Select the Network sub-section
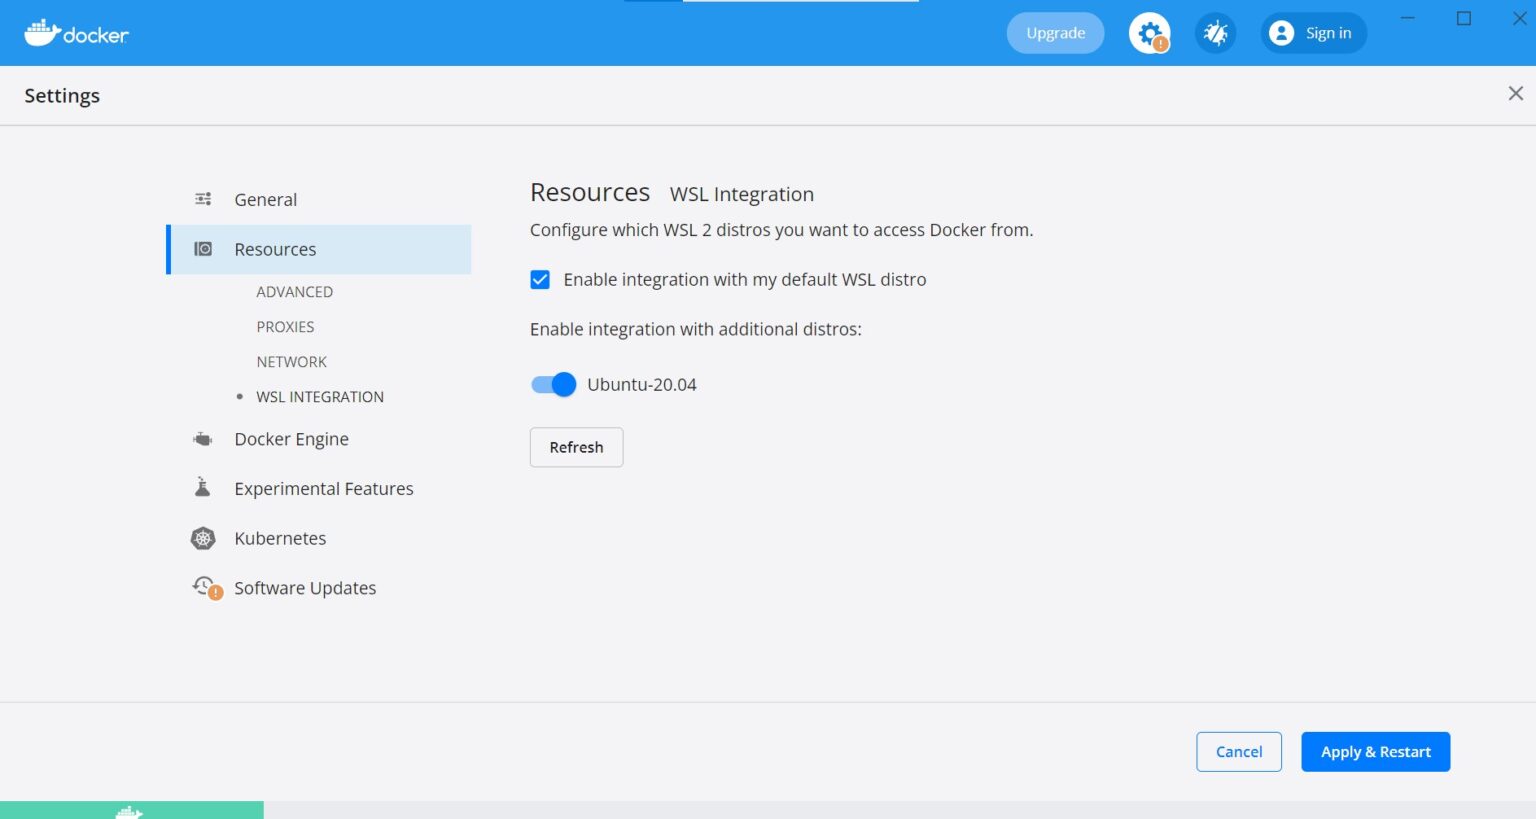The width and height of the screenshot is (1536, 819). coord(291,362)
